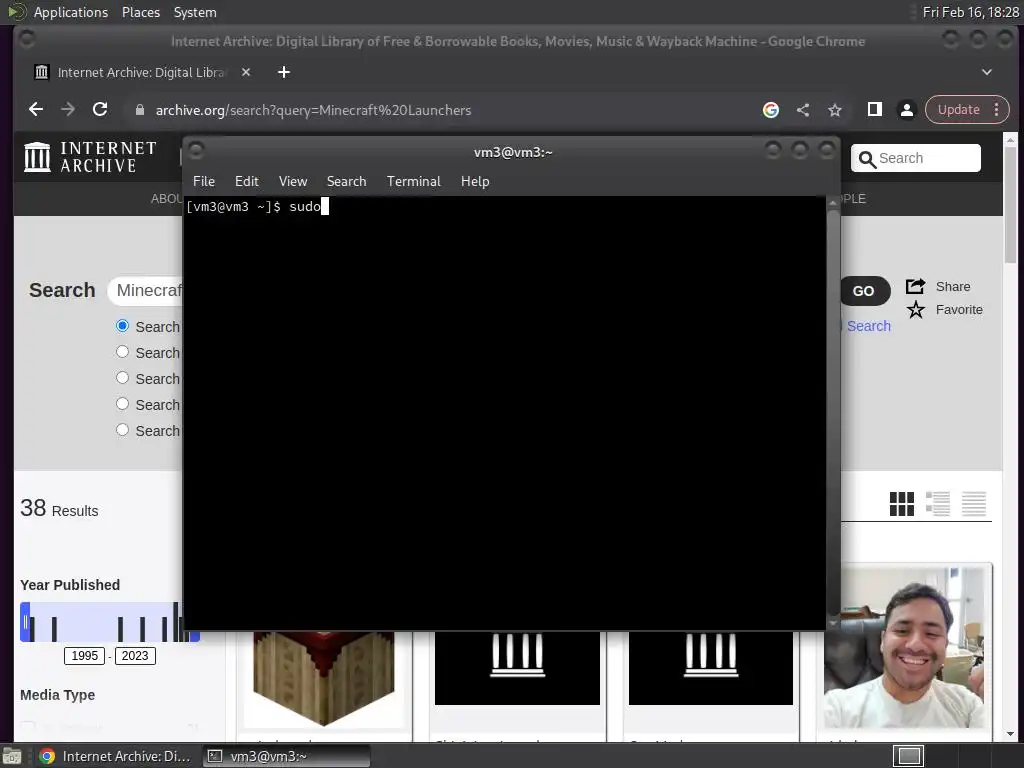The image size is (1024, 768).
Task: View site info via lock icon
Action: point(139,110)
